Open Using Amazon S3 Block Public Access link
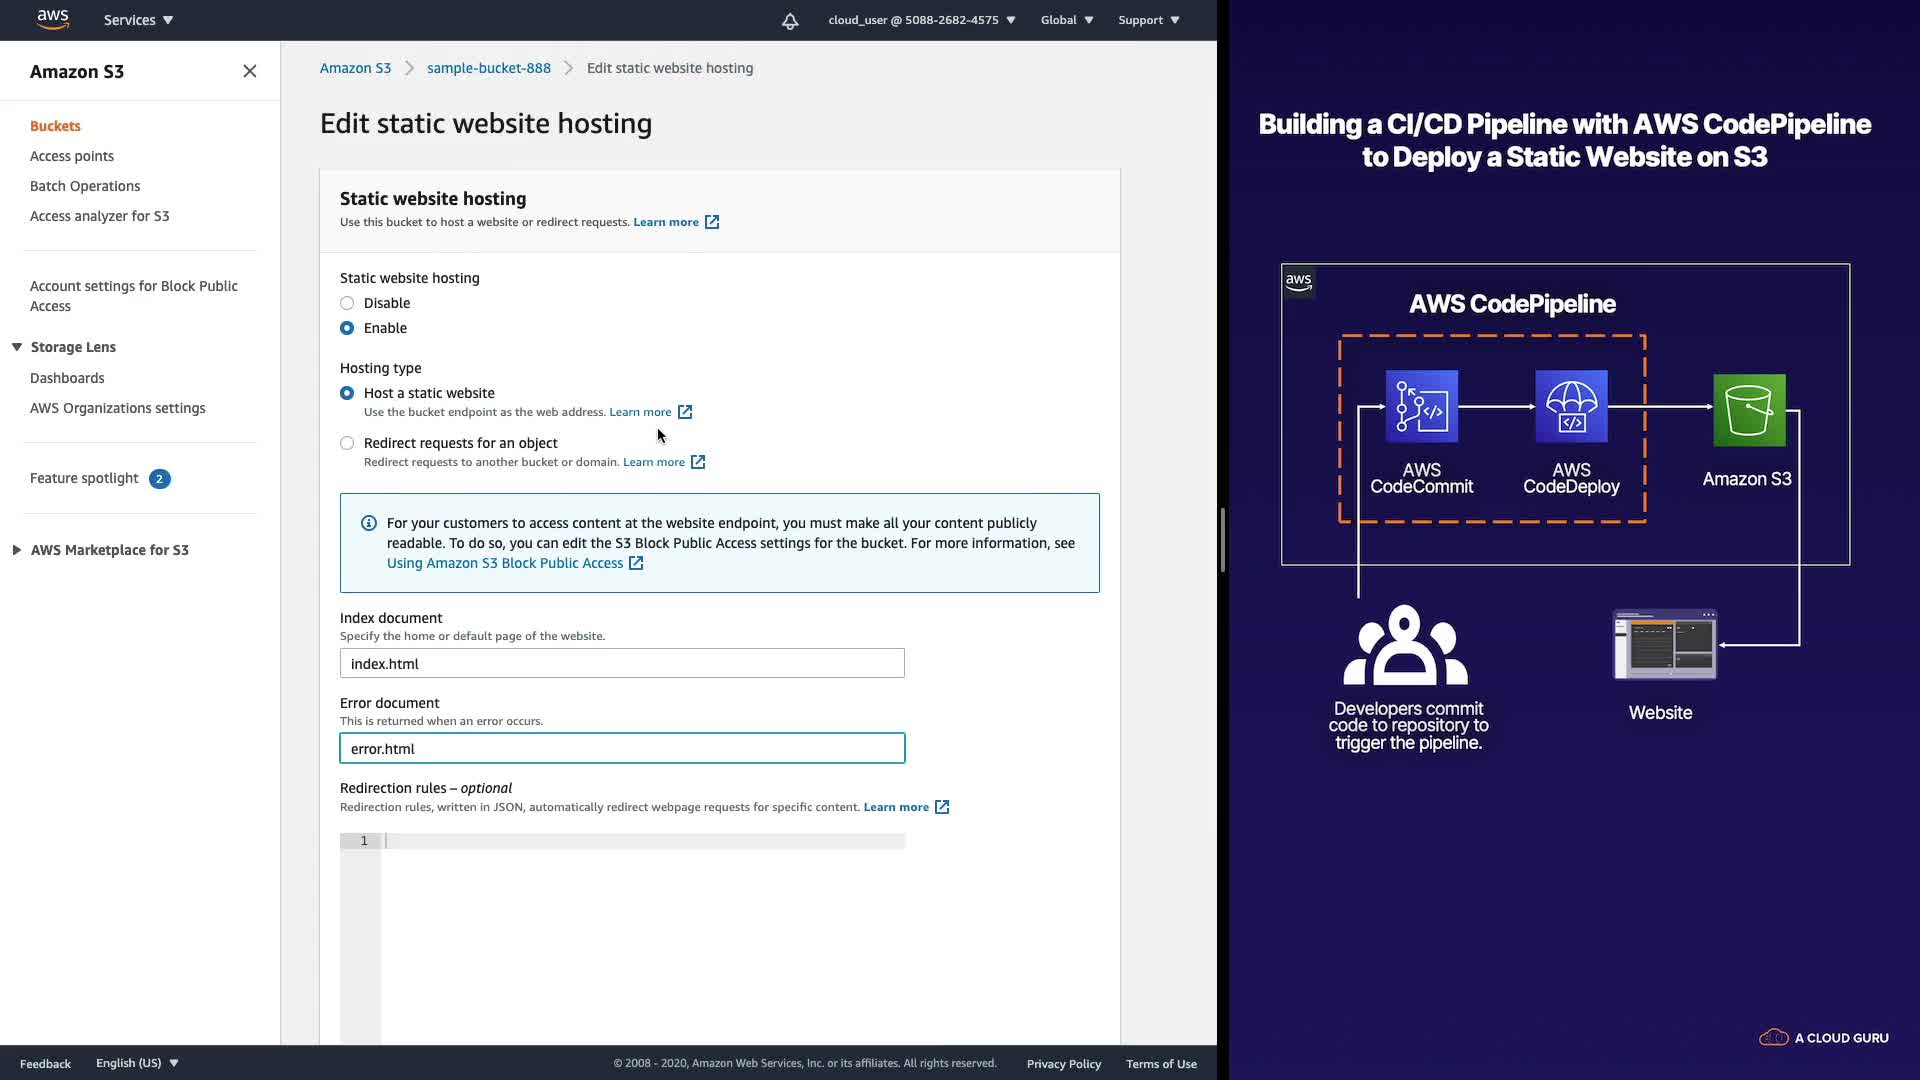The image size is (1920, 1080). click(505, 563)
